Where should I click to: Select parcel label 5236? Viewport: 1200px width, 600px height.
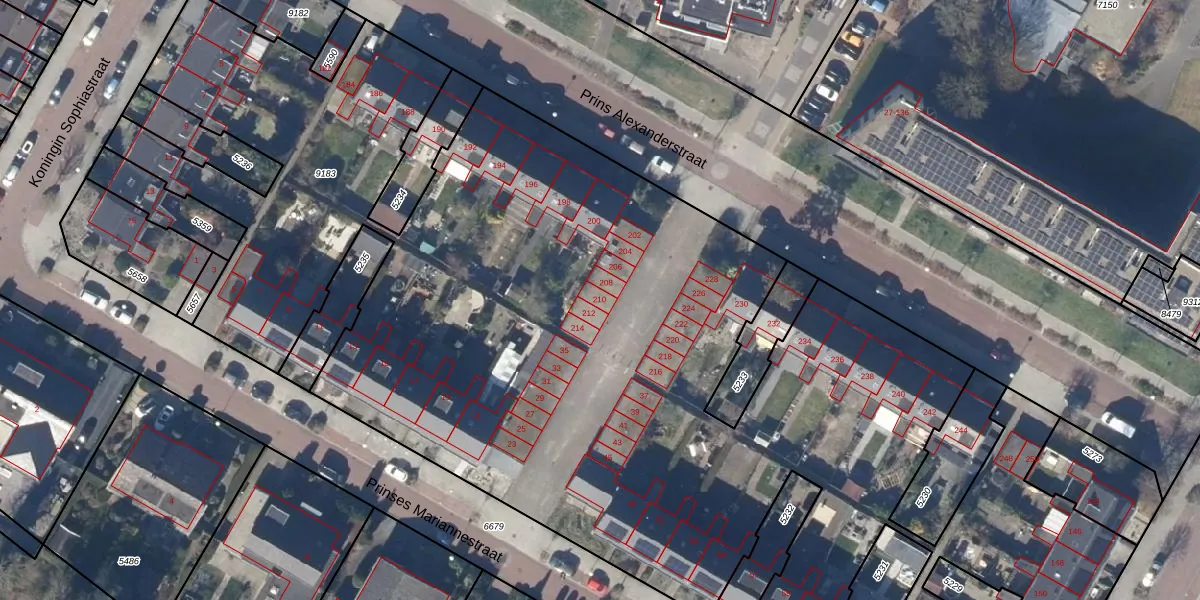click(242, 163)
